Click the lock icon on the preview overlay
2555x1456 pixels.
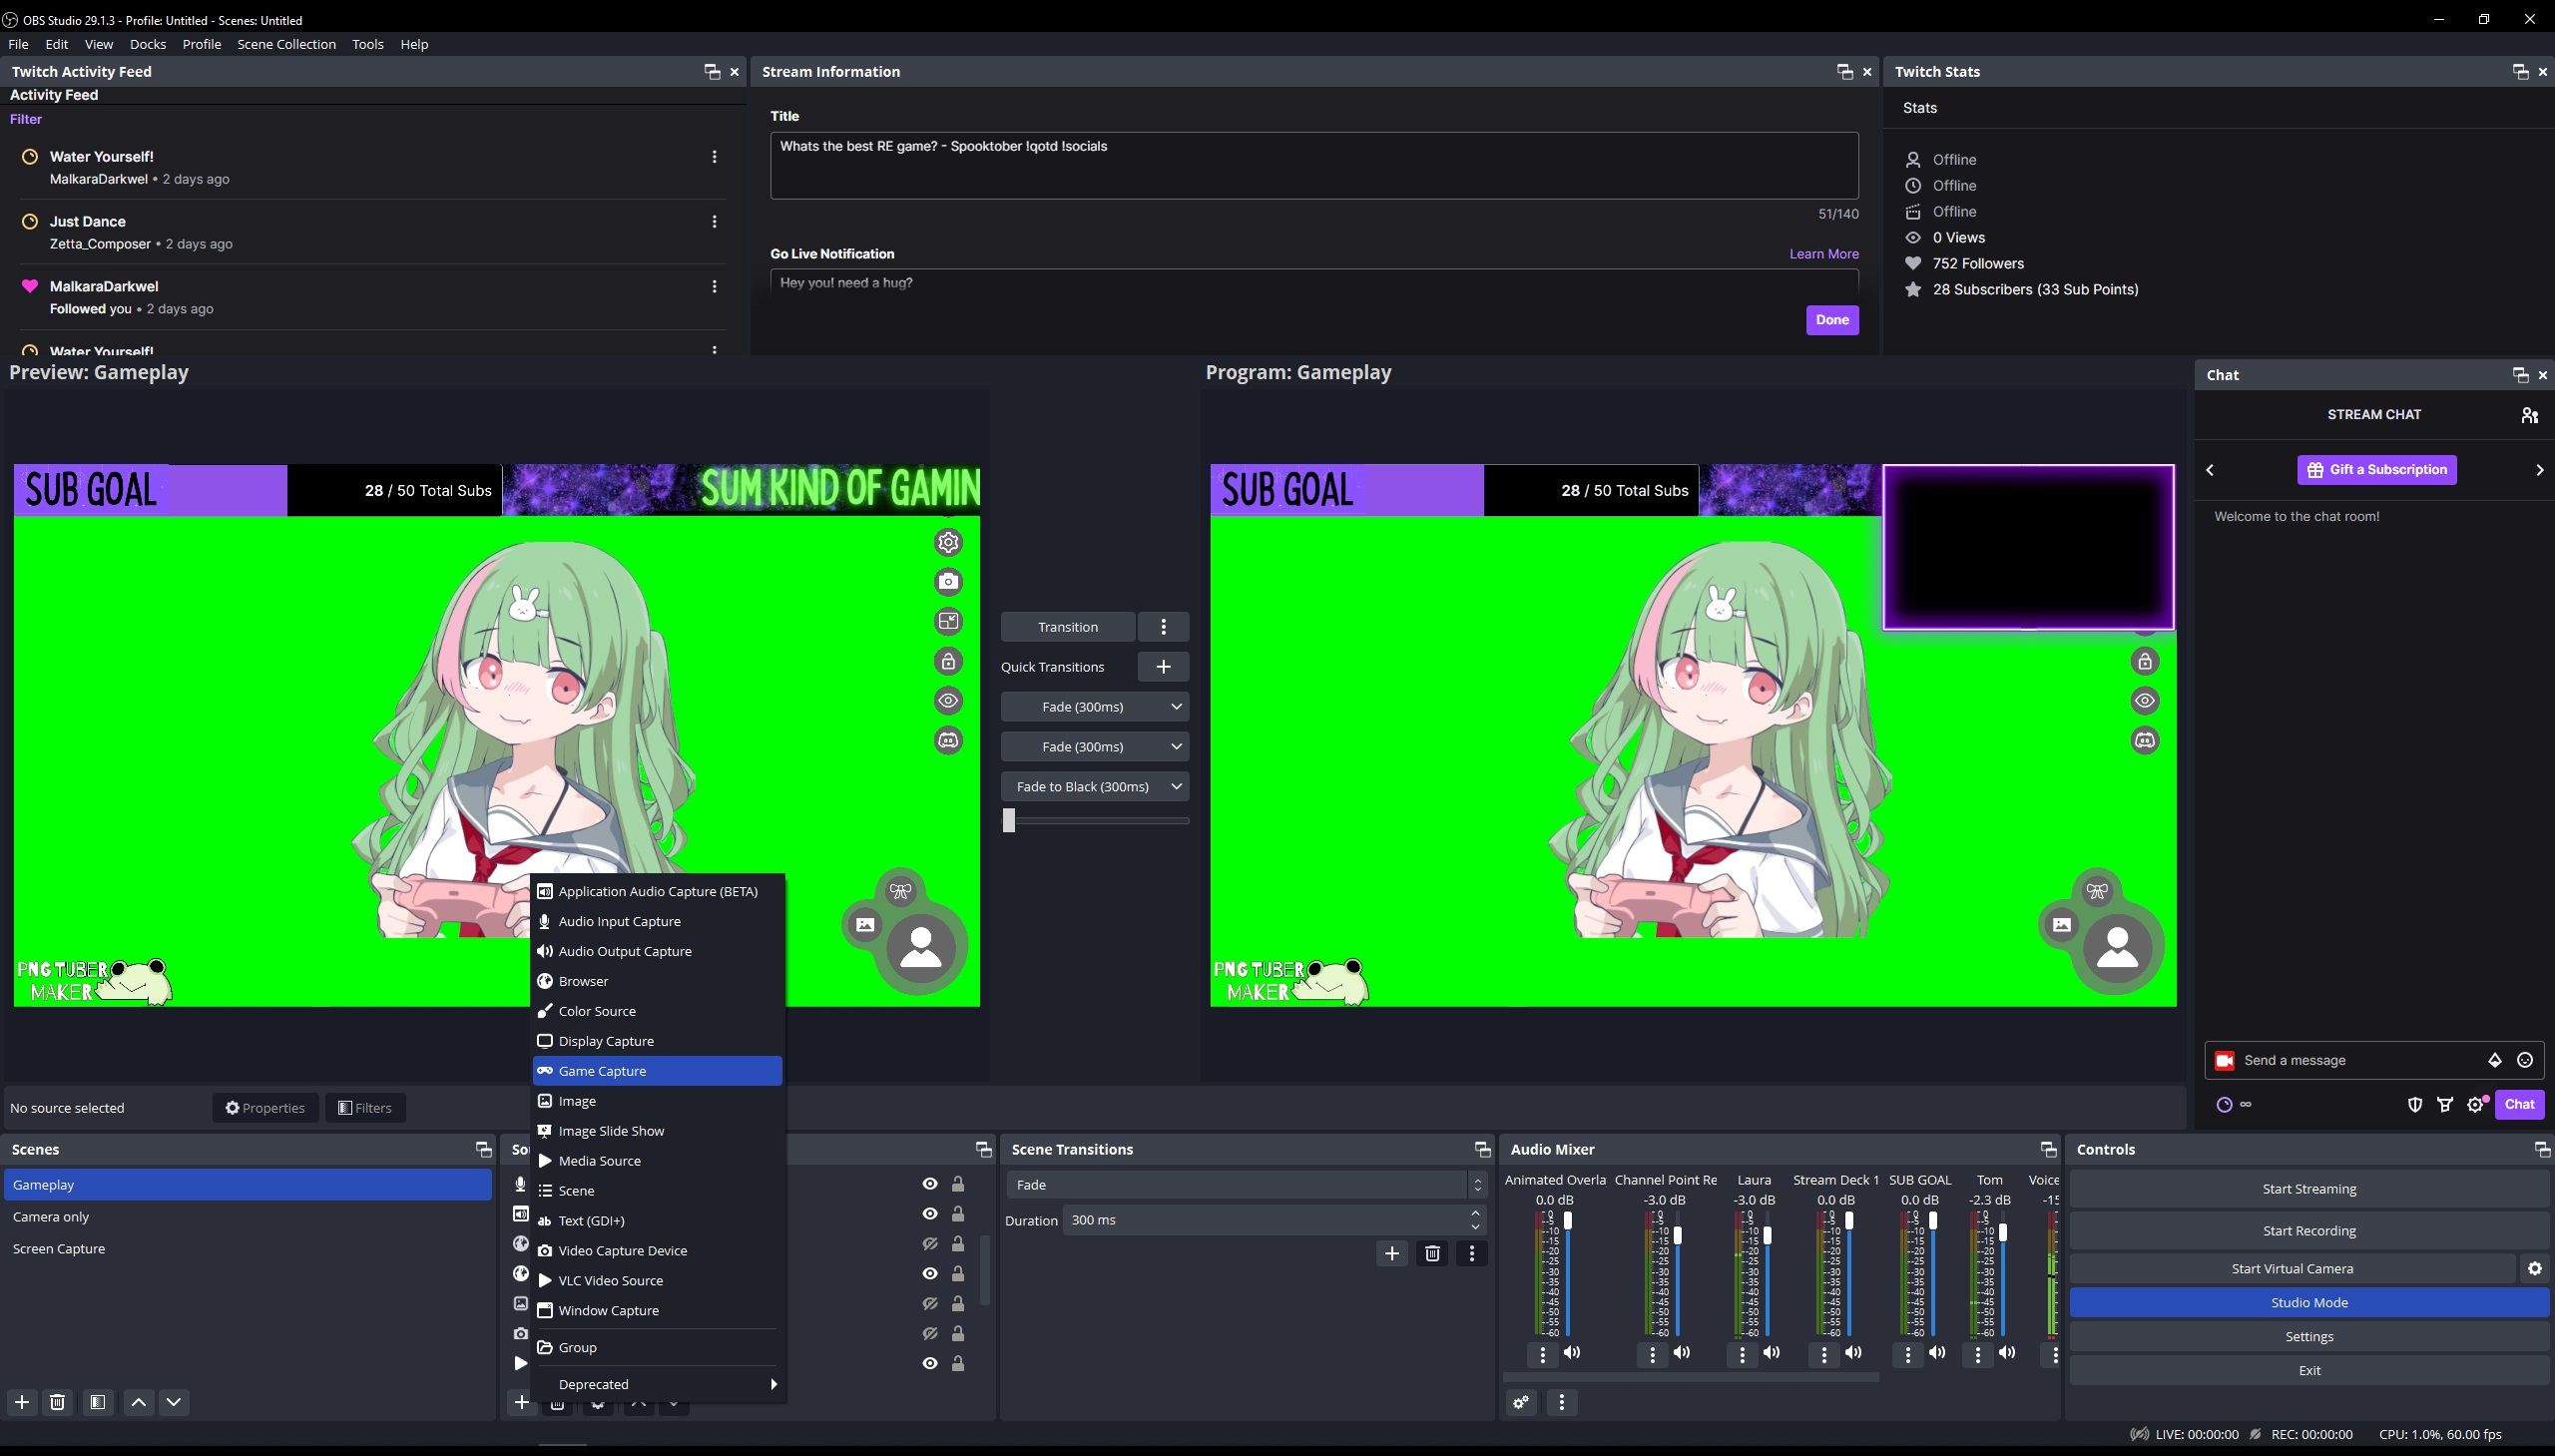click(x=947, y=661)
